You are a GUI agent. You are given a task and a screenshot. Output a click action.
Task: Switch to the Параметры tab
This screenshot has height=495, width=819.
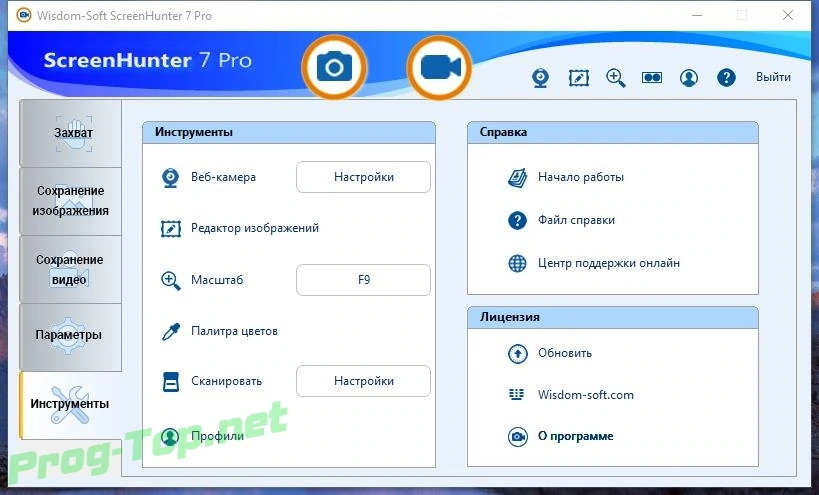click(x=71, y=337)
